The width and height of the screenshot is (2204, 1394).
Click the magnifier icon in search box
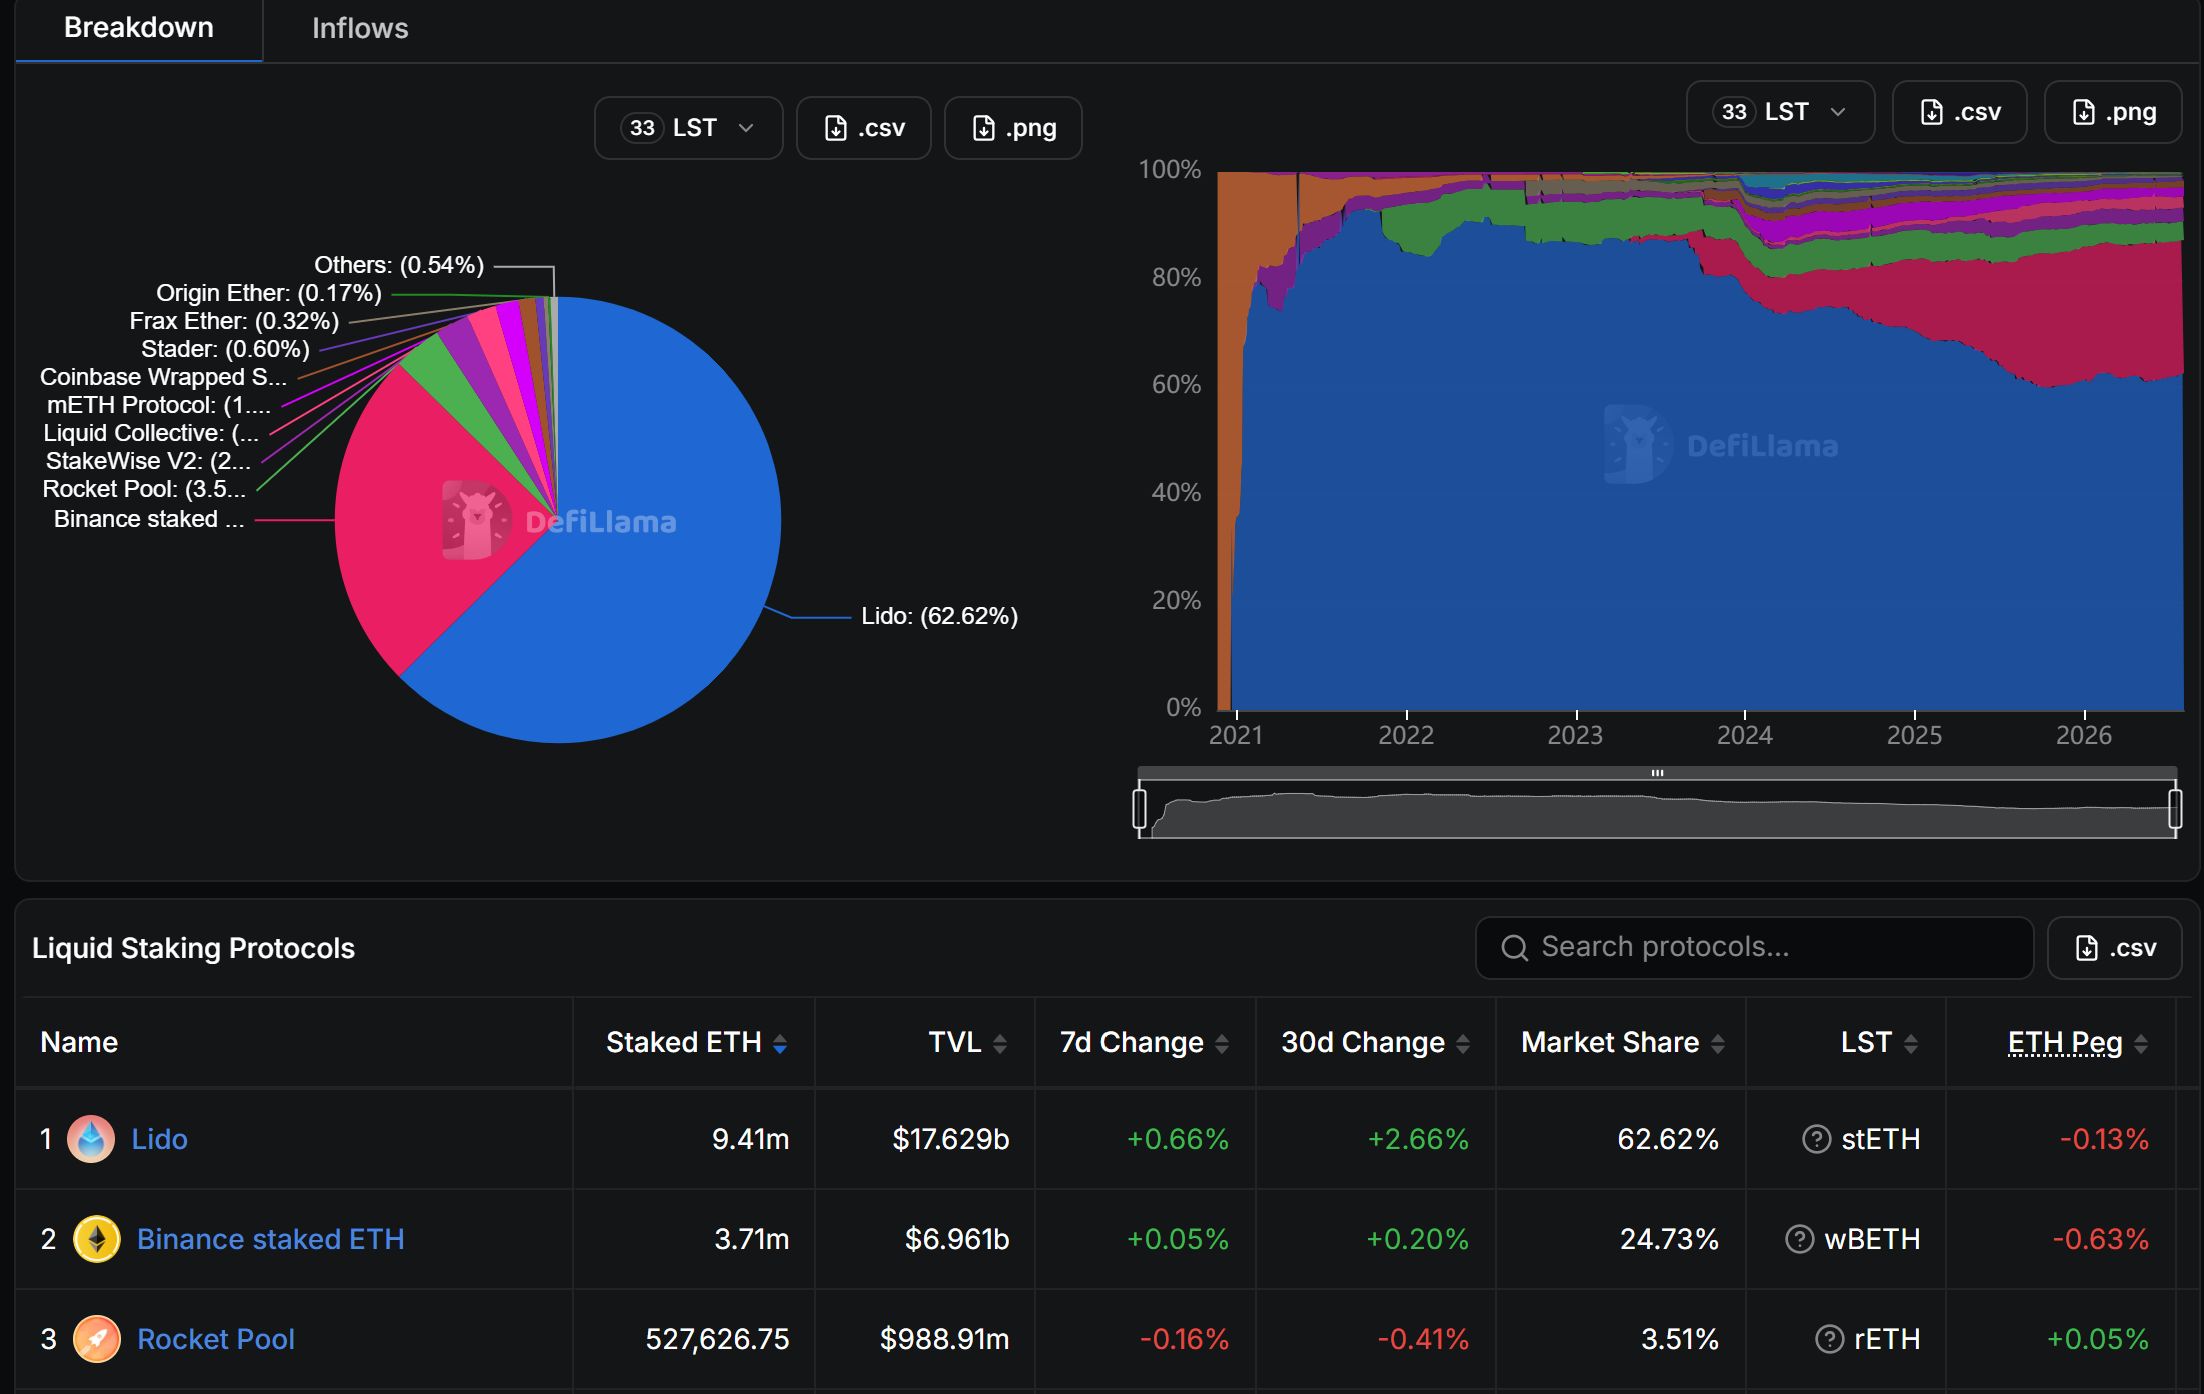click(1514, 947)
